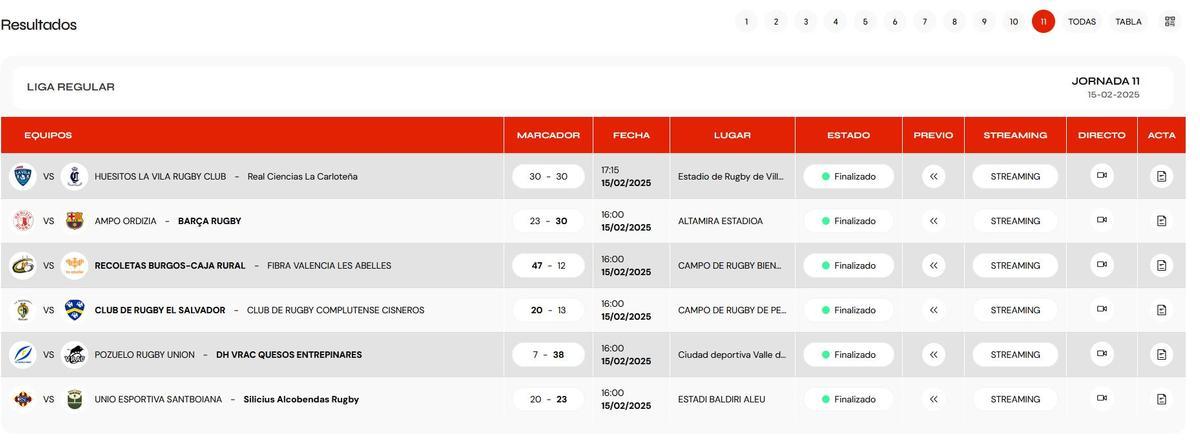
Task: Click ALTAMIRA ESTADIOA venue
Action: pos(720,221)
